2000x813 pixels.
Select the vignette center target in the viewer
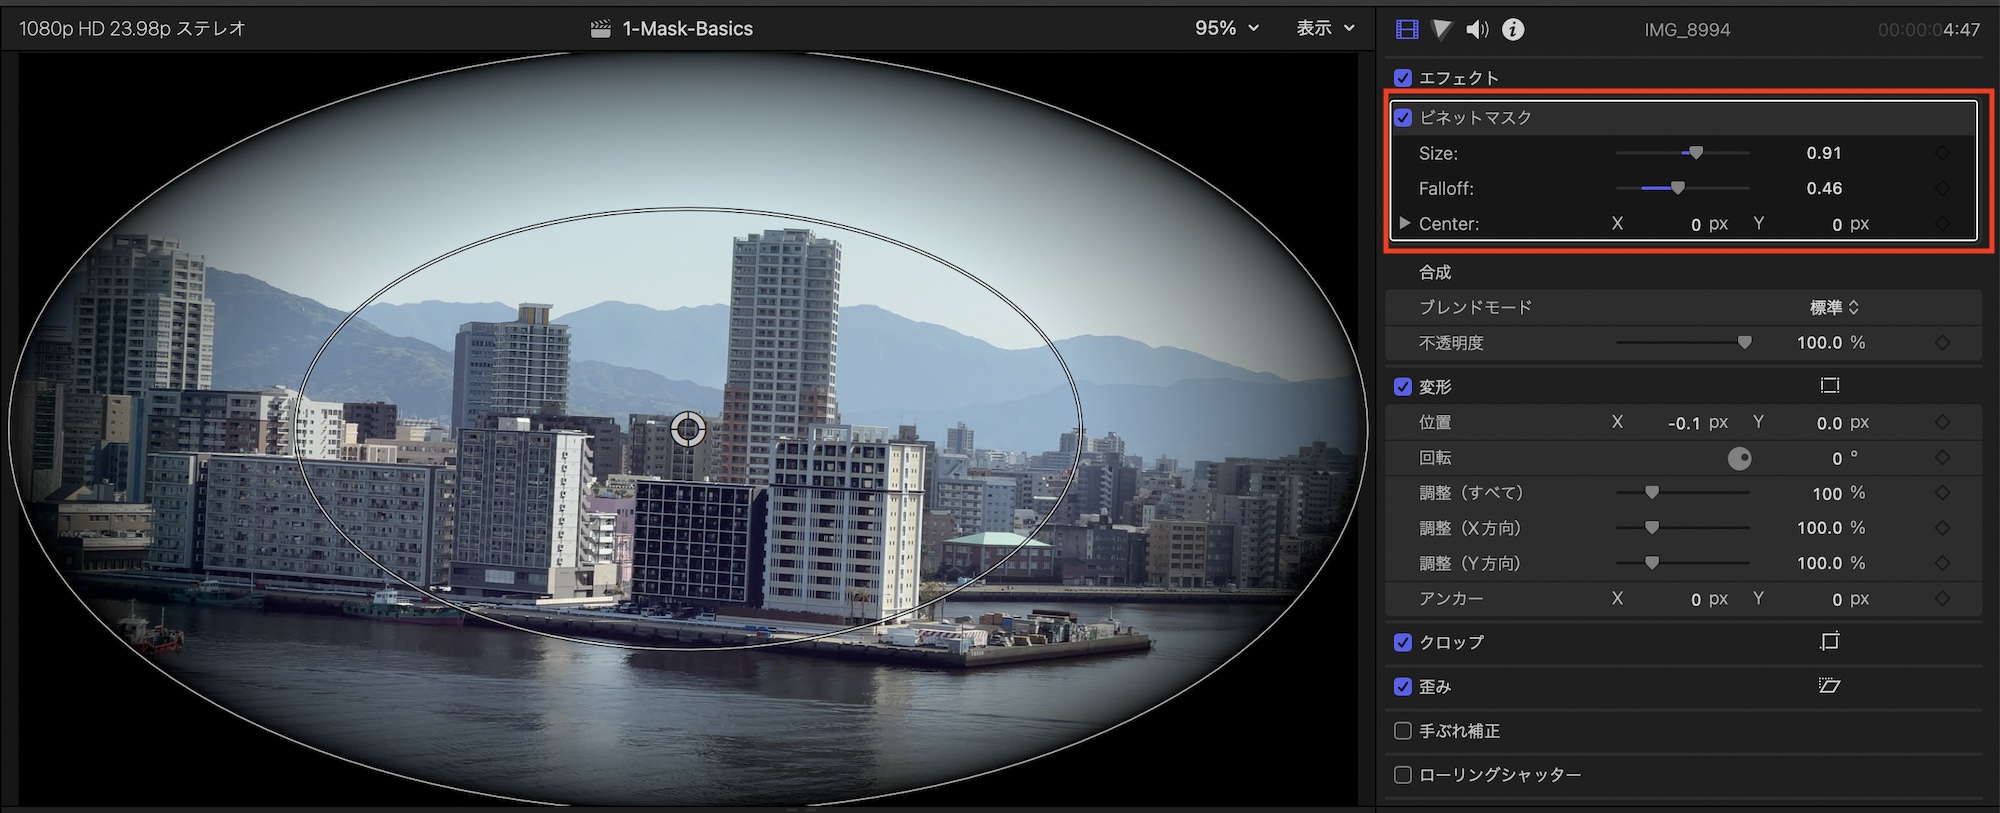click(688, 429)
